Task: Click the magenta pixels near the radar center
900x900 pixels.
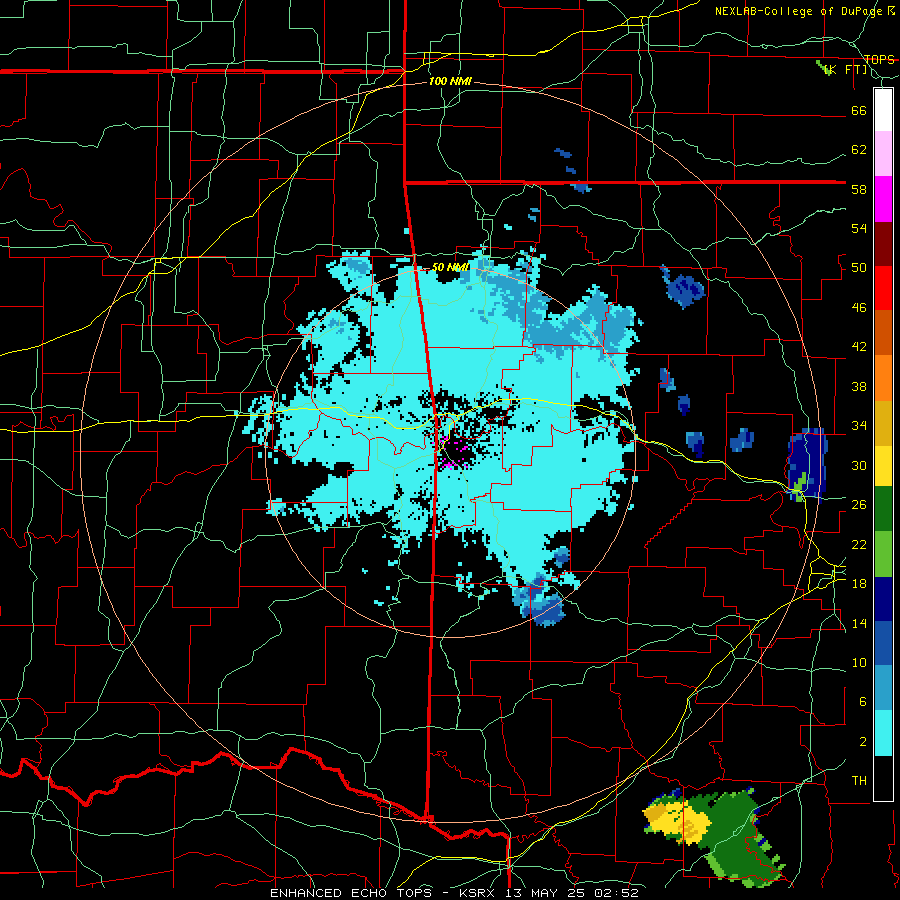Action: pos(453,452)
